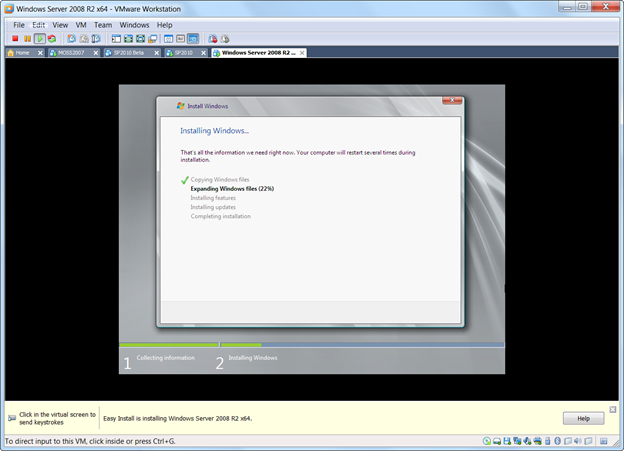624x451 pixels.
Task: Click the Help button in Easy Install bar
Action: (583, 418)
